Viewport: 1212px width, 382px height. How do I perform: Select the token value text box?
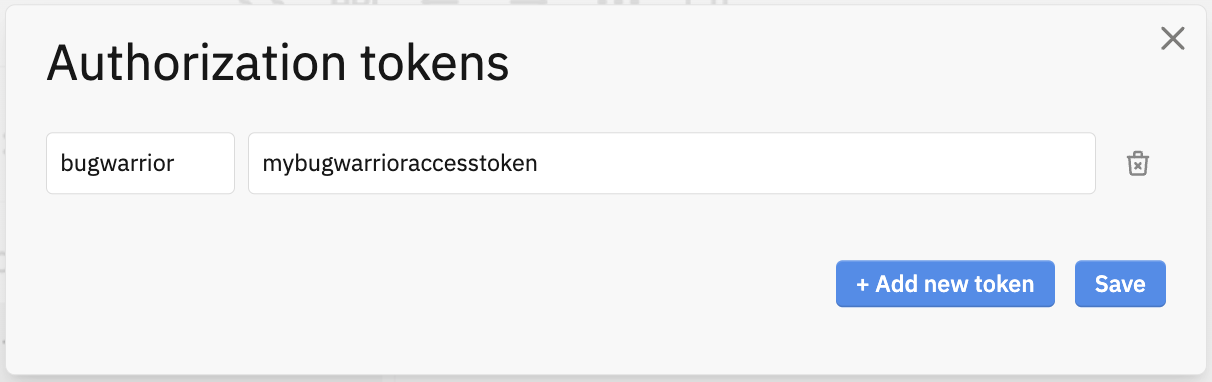672,163
